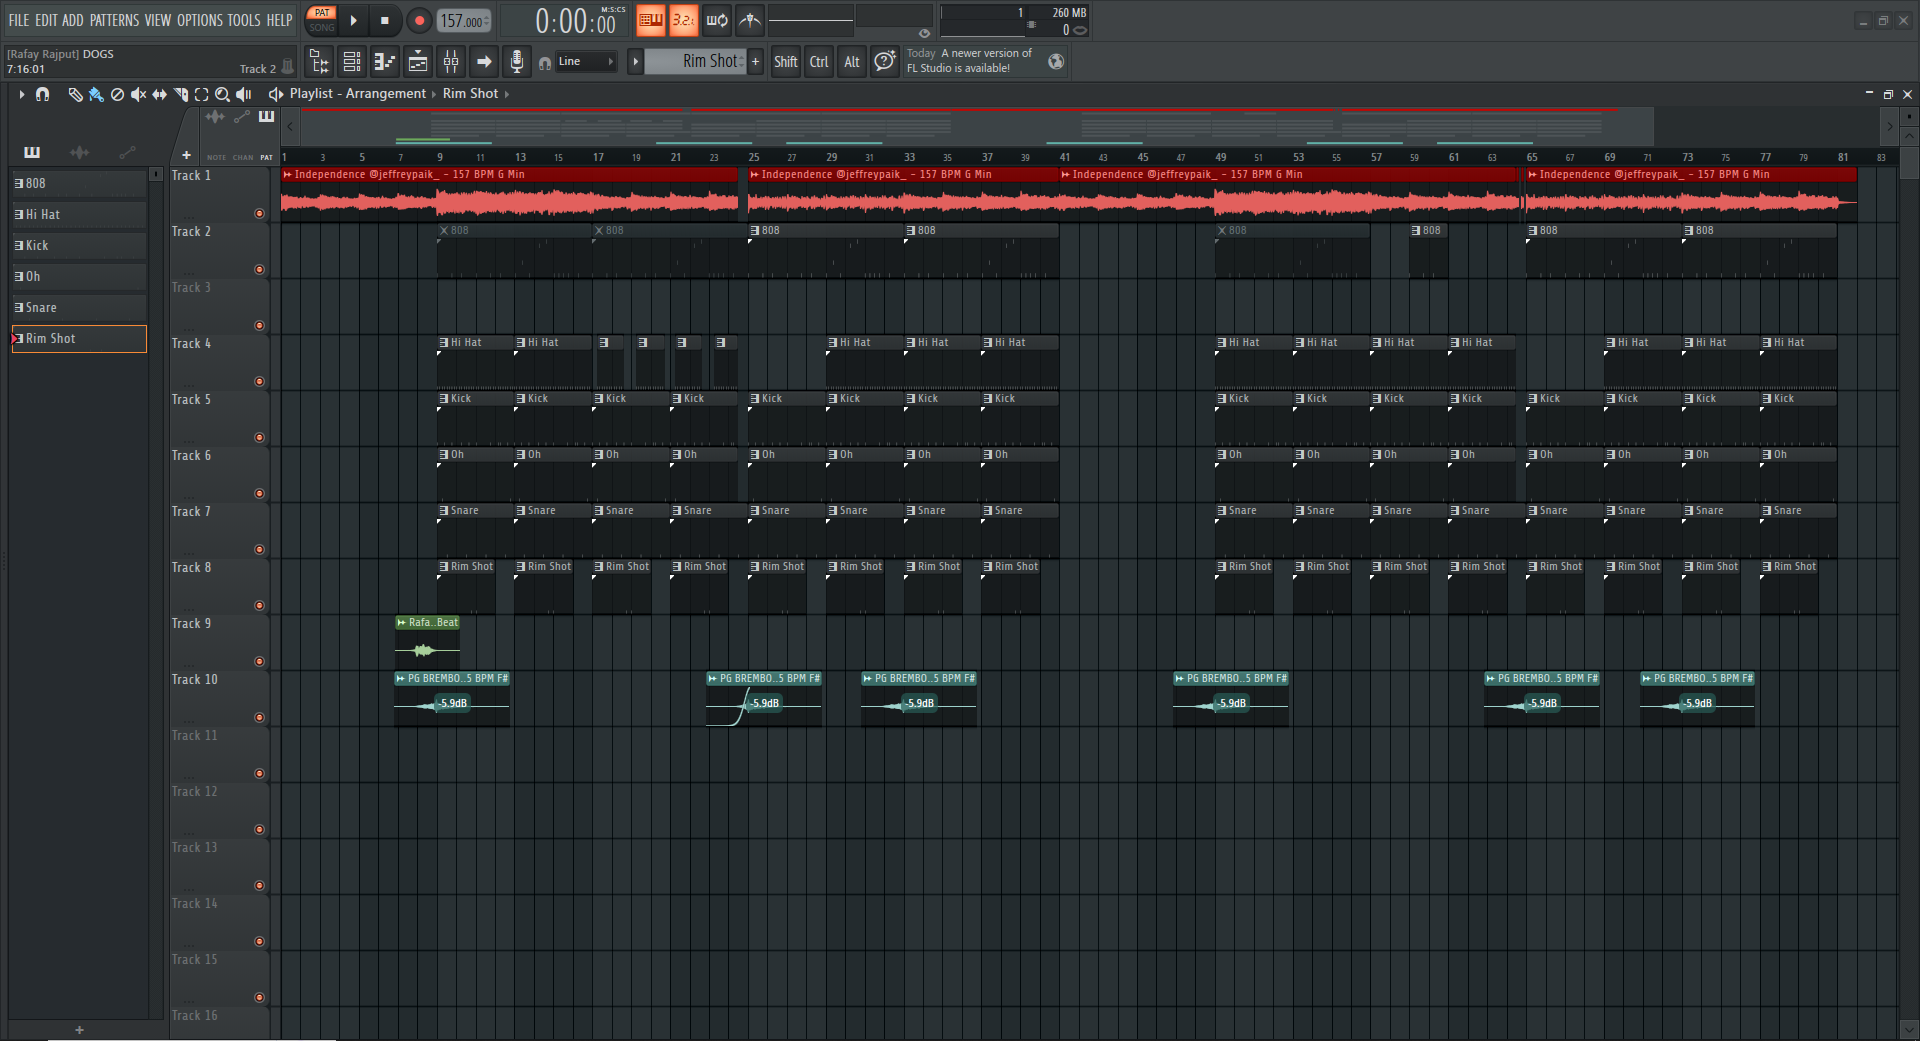Open the Line snap dropdown

point(586,62)
